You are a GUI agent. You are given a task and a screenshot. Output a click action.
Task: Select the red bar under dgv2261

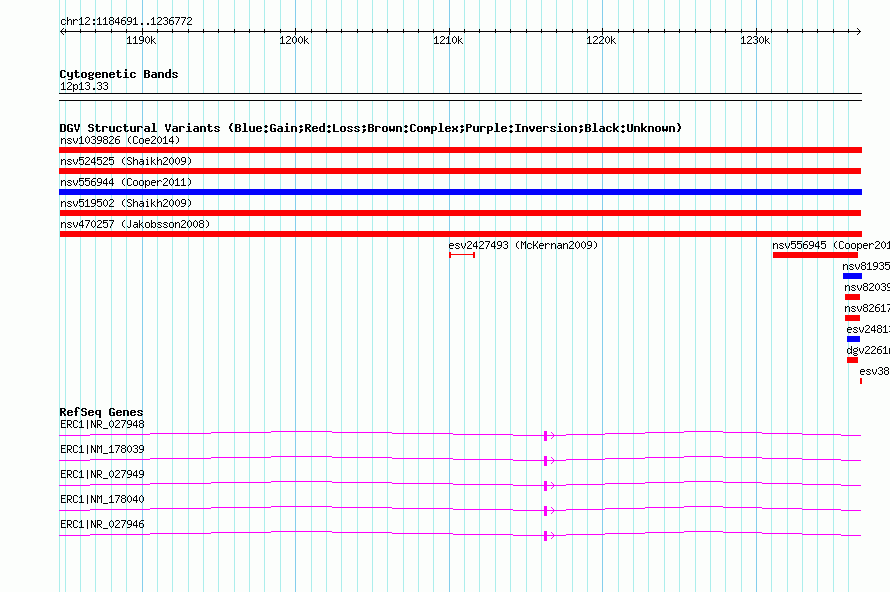click(x=852, y=360)
